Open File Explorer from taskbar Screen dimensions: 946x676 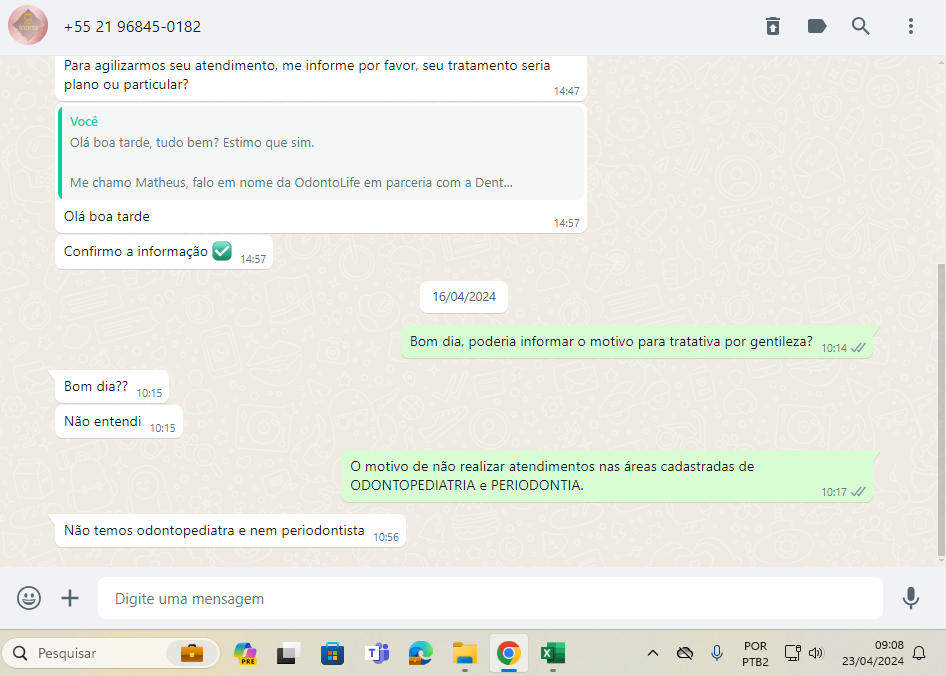[465, 653]
